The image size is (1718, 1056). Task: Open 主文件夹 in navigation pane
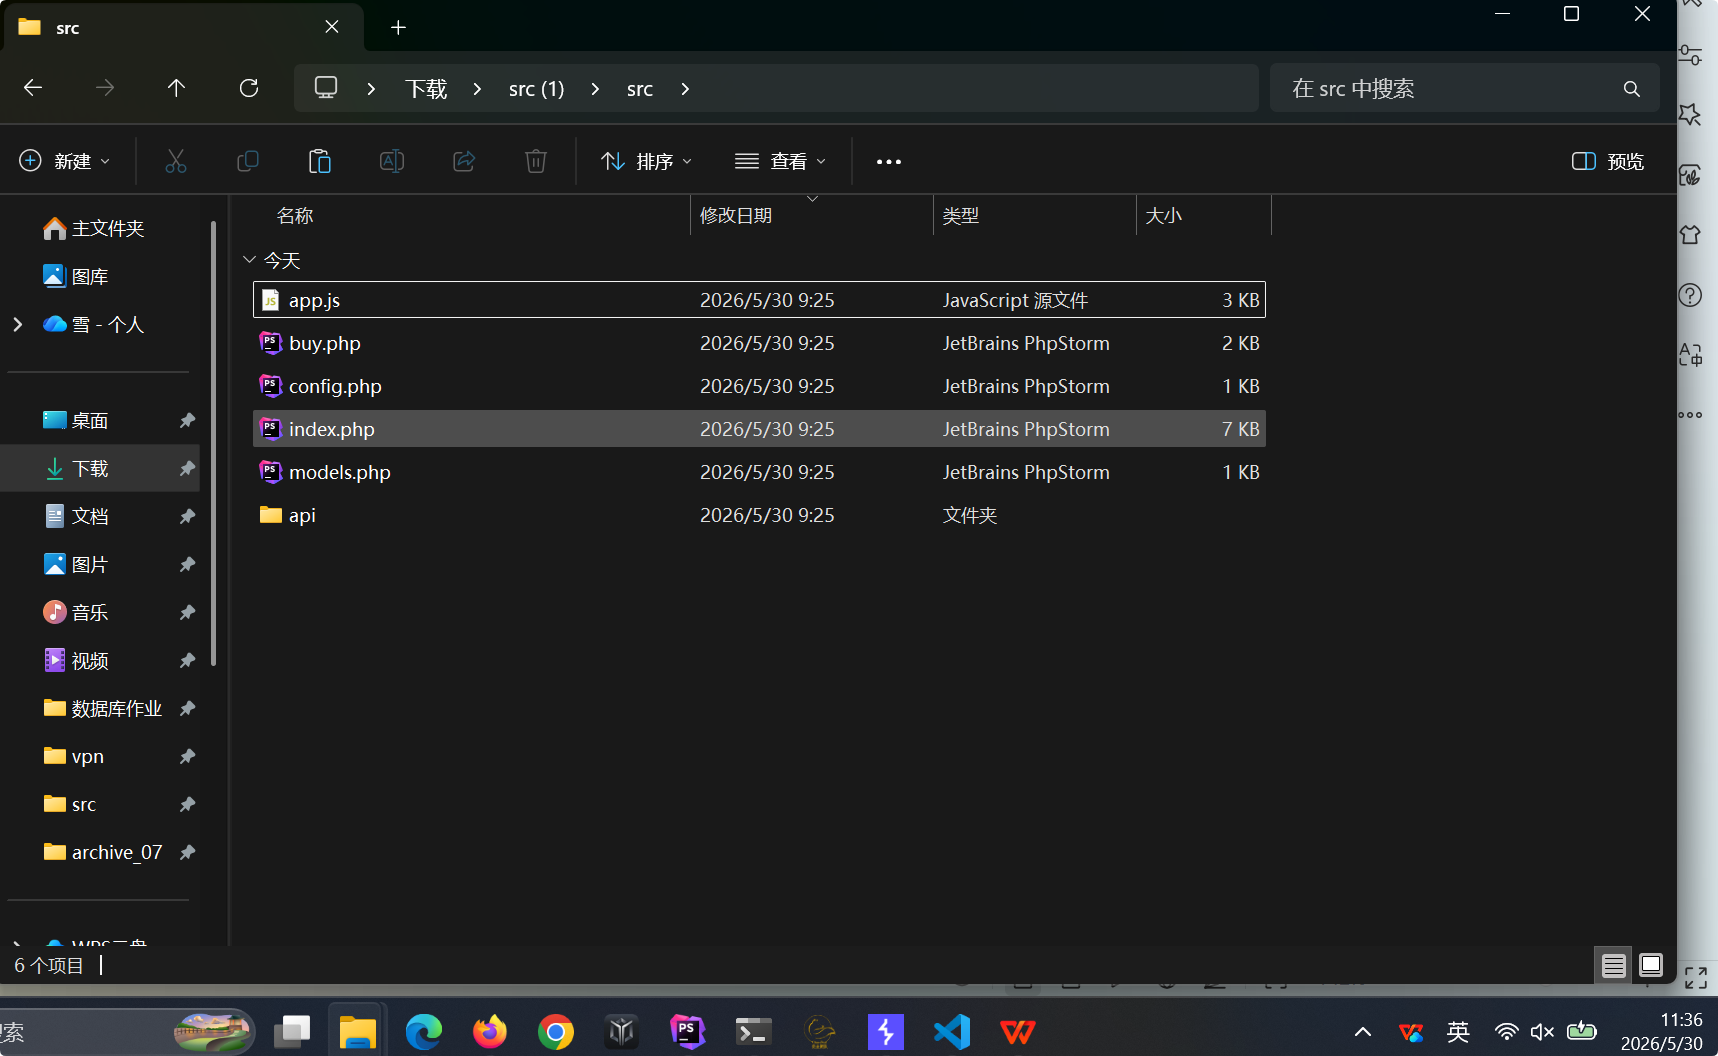coord(94,228)
